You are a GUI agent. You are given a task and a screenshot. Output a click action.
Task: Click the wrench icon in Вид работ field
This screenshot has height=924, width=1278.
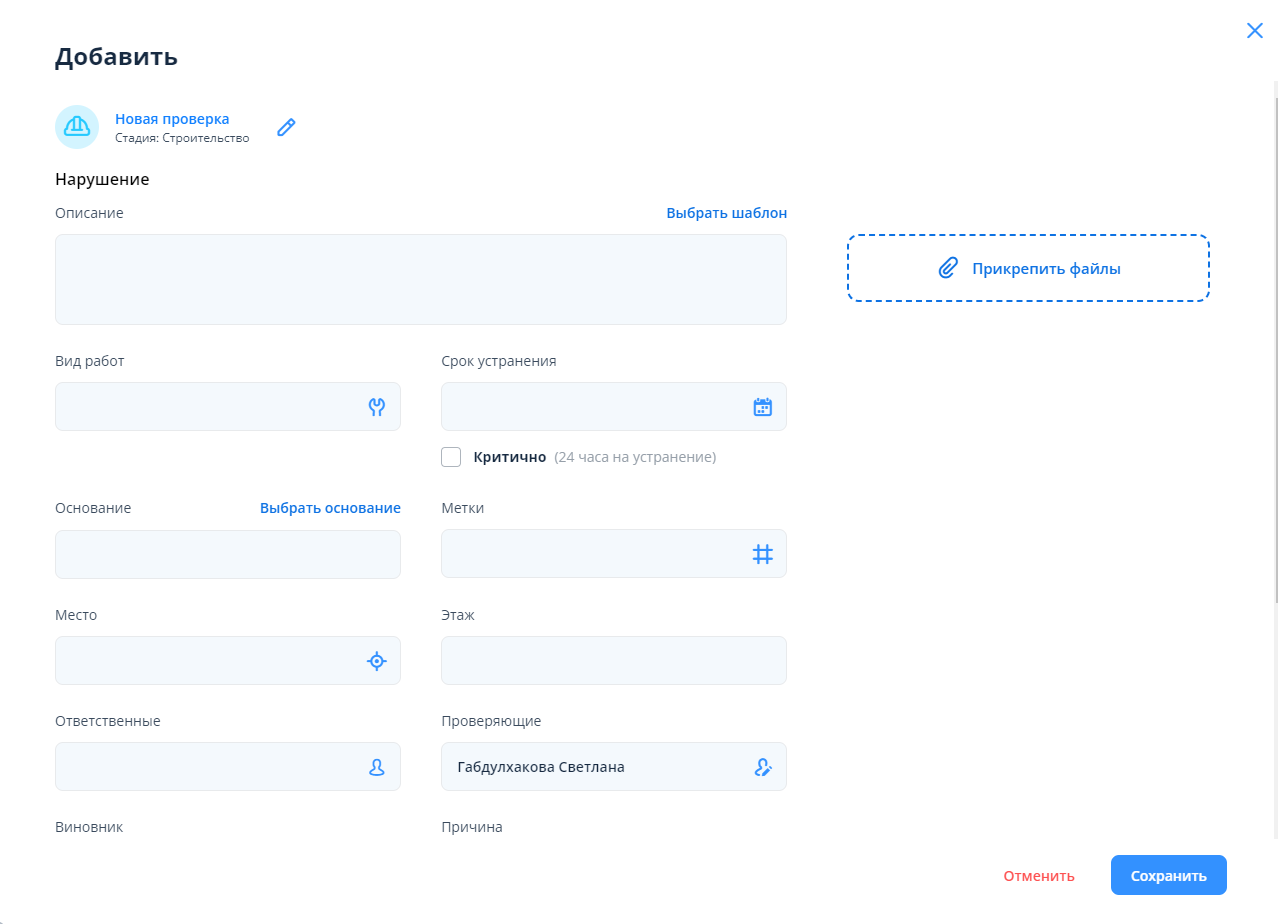coord(377,407)
